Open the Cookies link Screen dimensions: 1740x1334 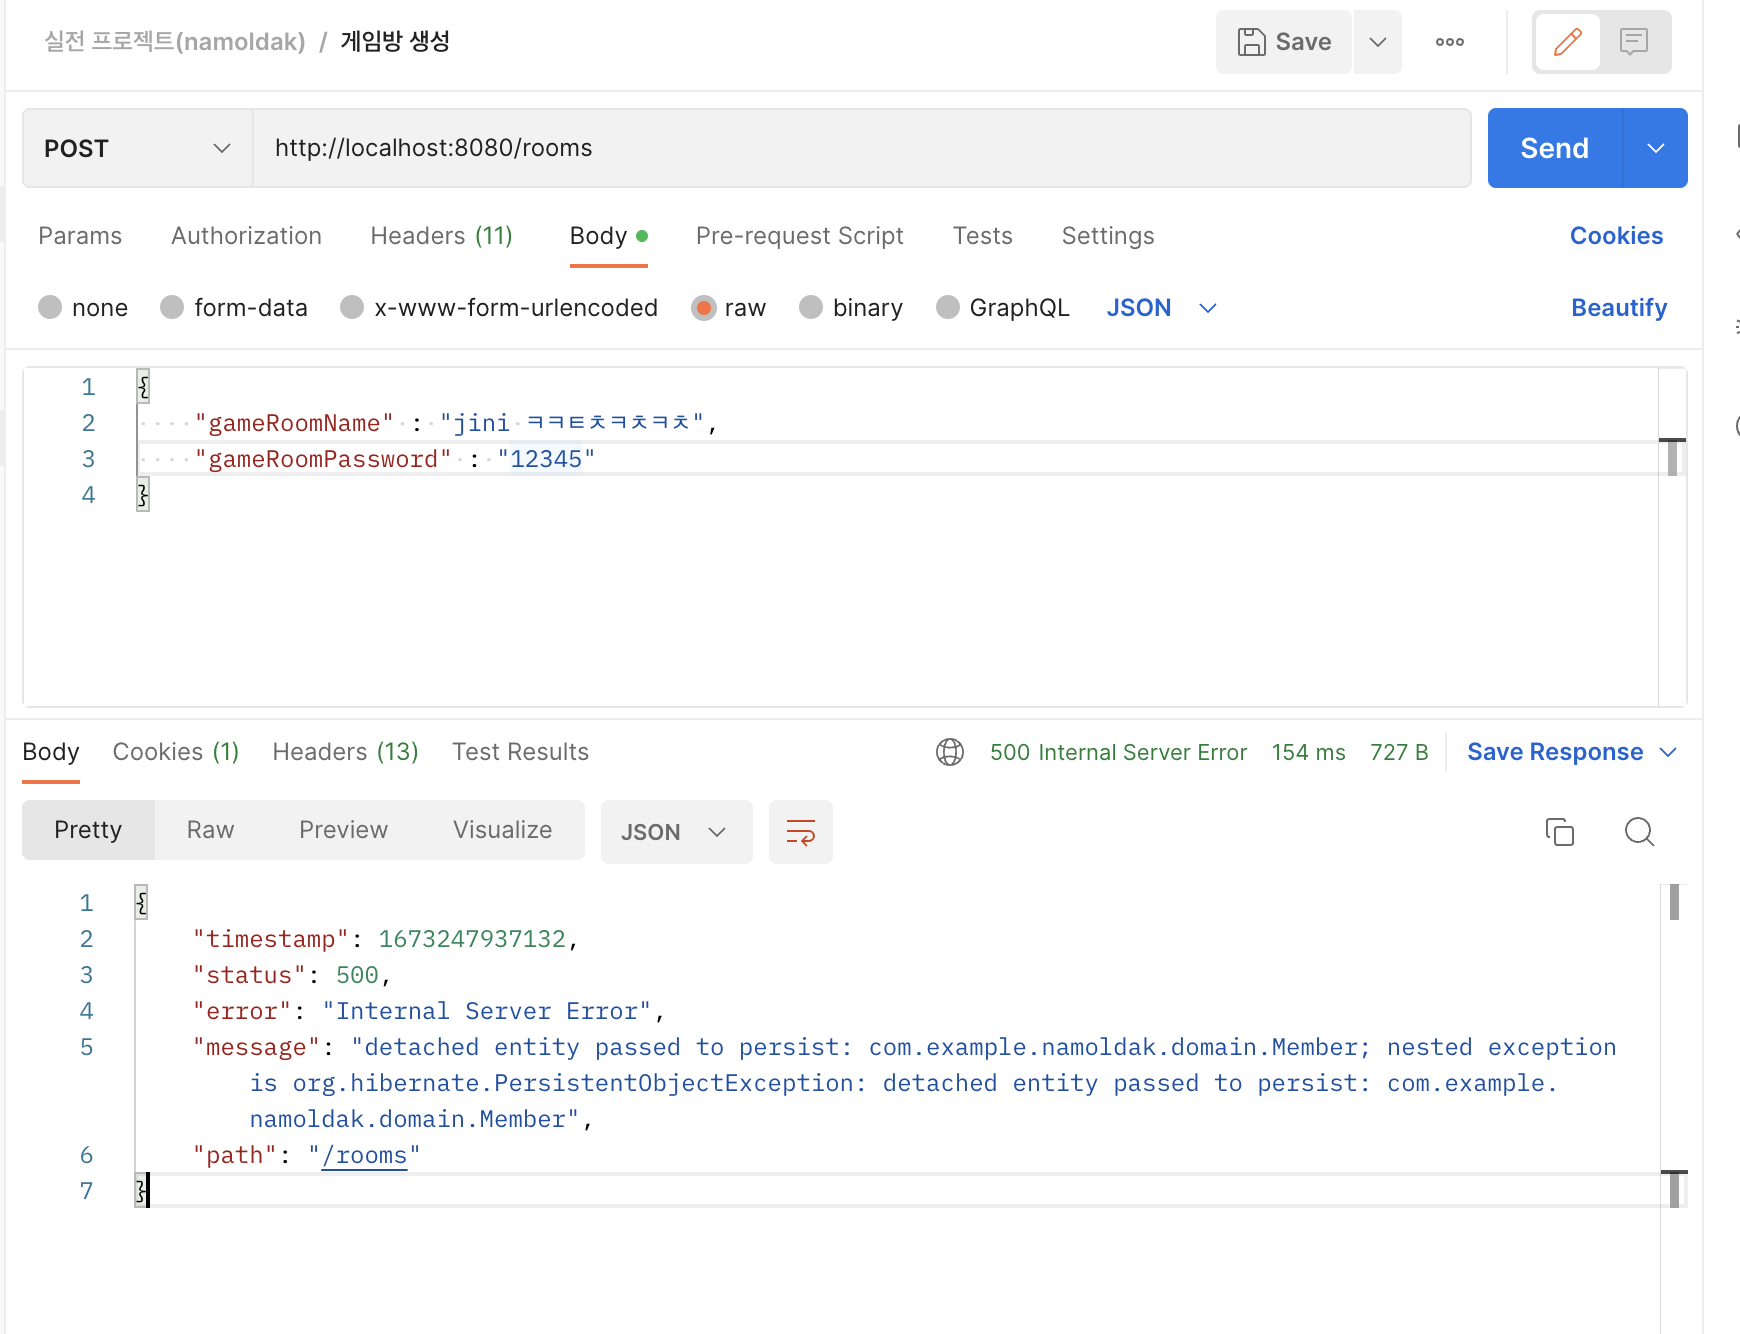click(1616, 236)
